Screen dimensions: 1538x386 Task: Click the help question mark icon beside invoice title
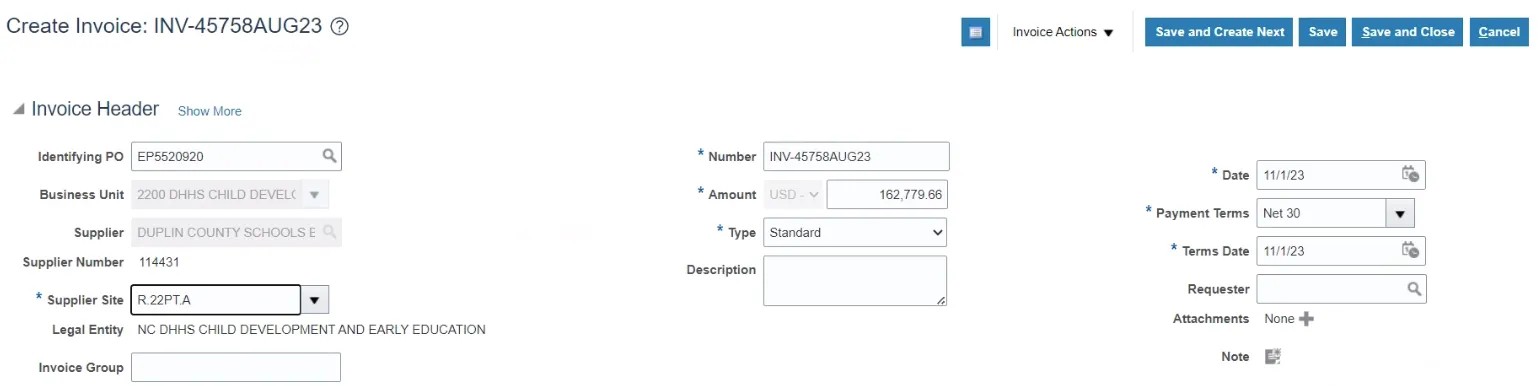(x=339, y=28)
